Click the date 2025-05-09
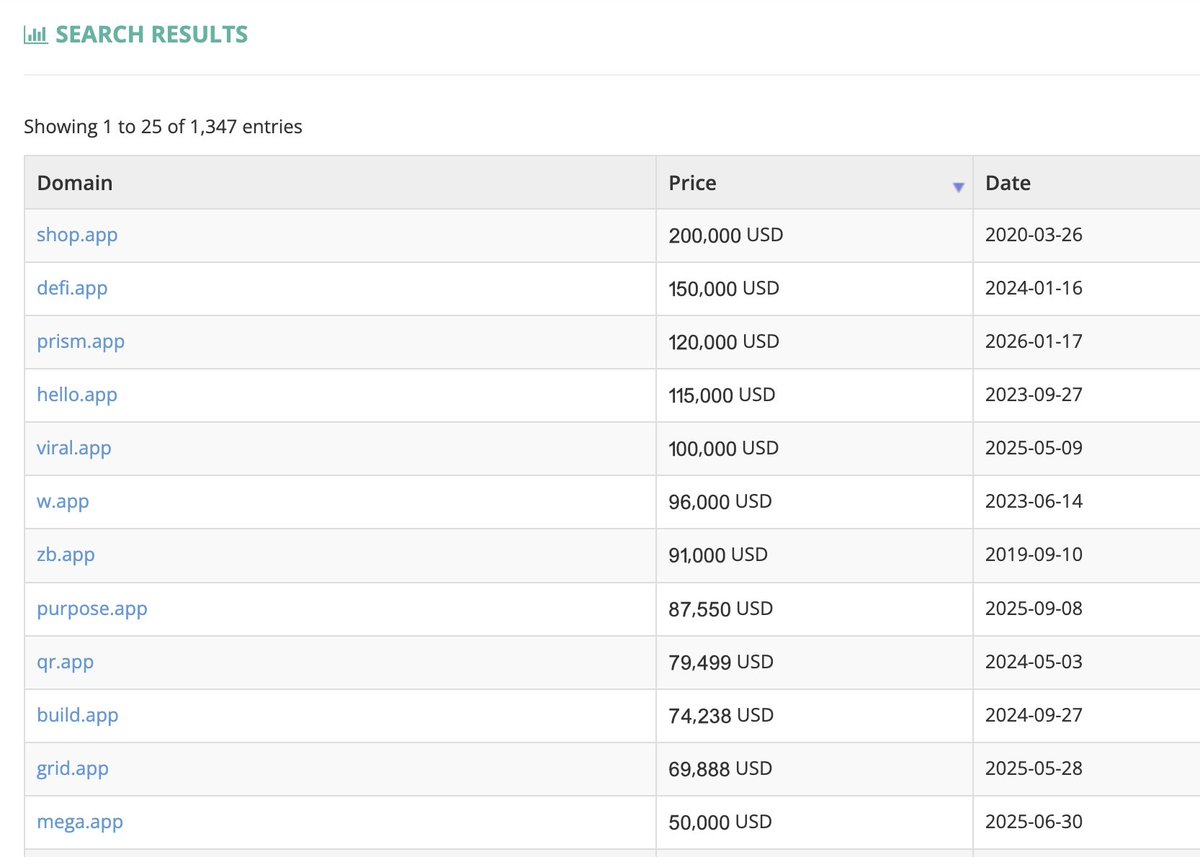Image resolution: width=1200 pixels, height=857 pixels. (x=1034, y=448)
